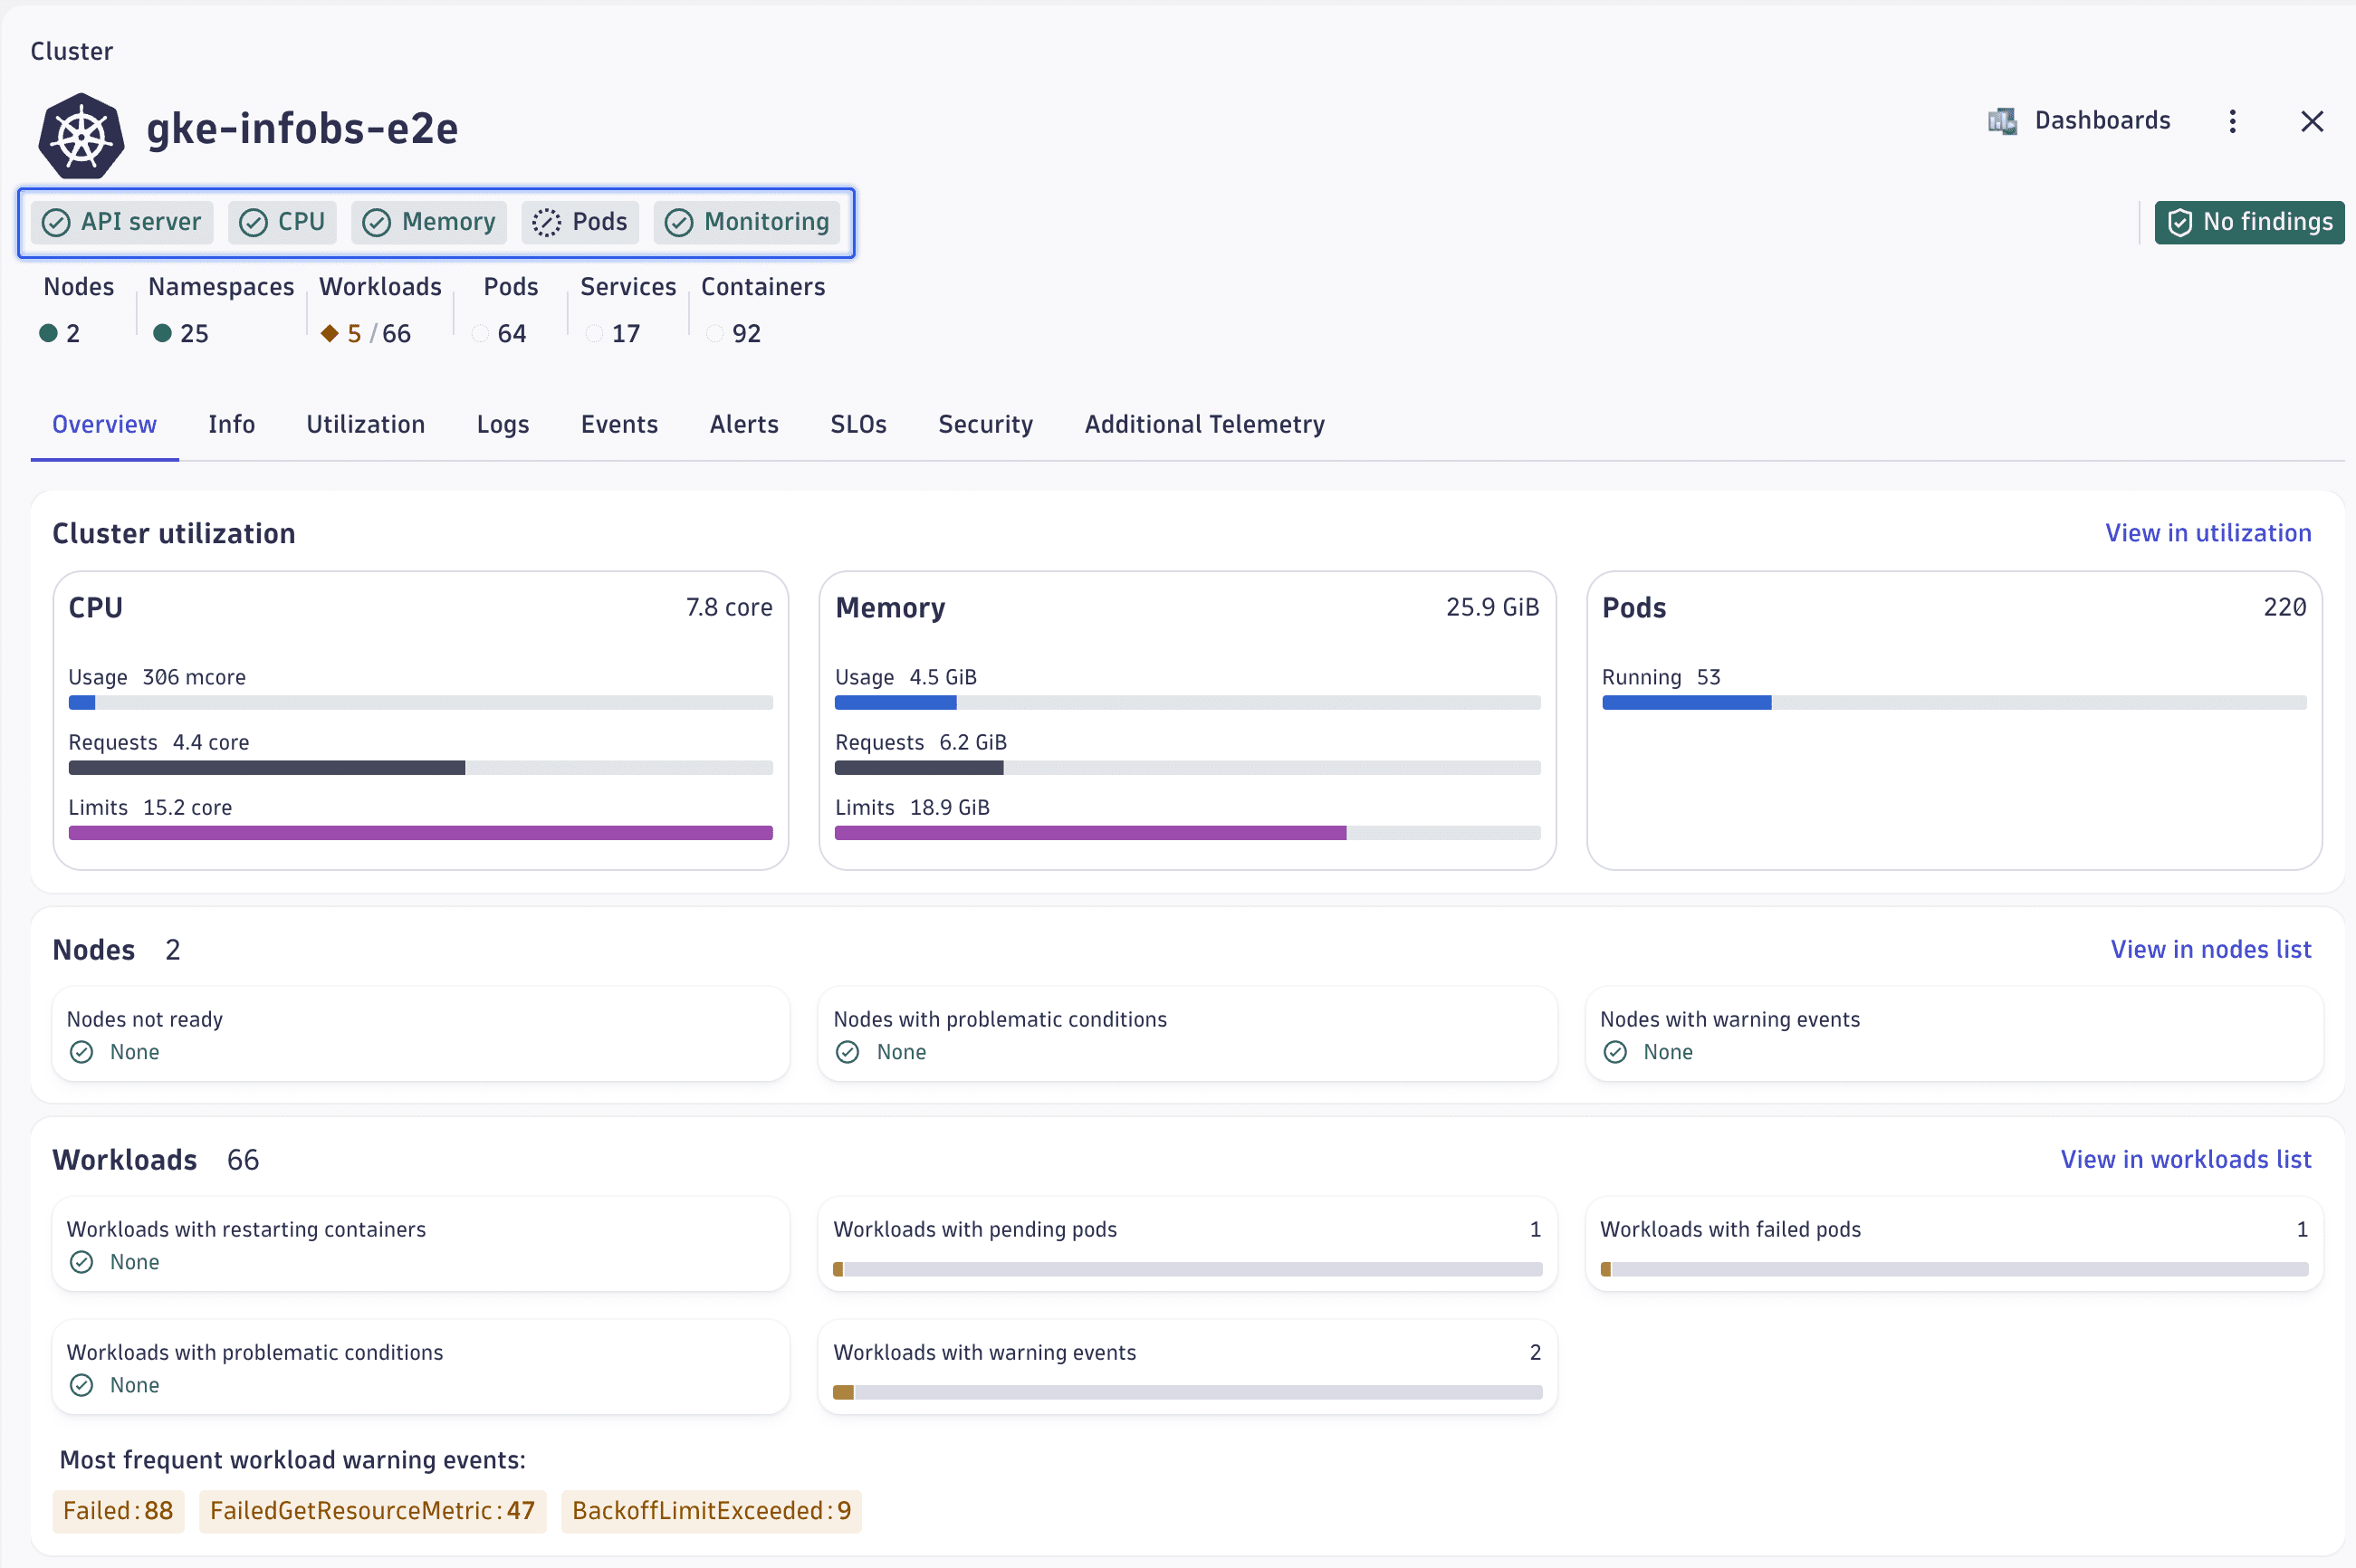Click the Pods count 64

[x=512, y=333]
